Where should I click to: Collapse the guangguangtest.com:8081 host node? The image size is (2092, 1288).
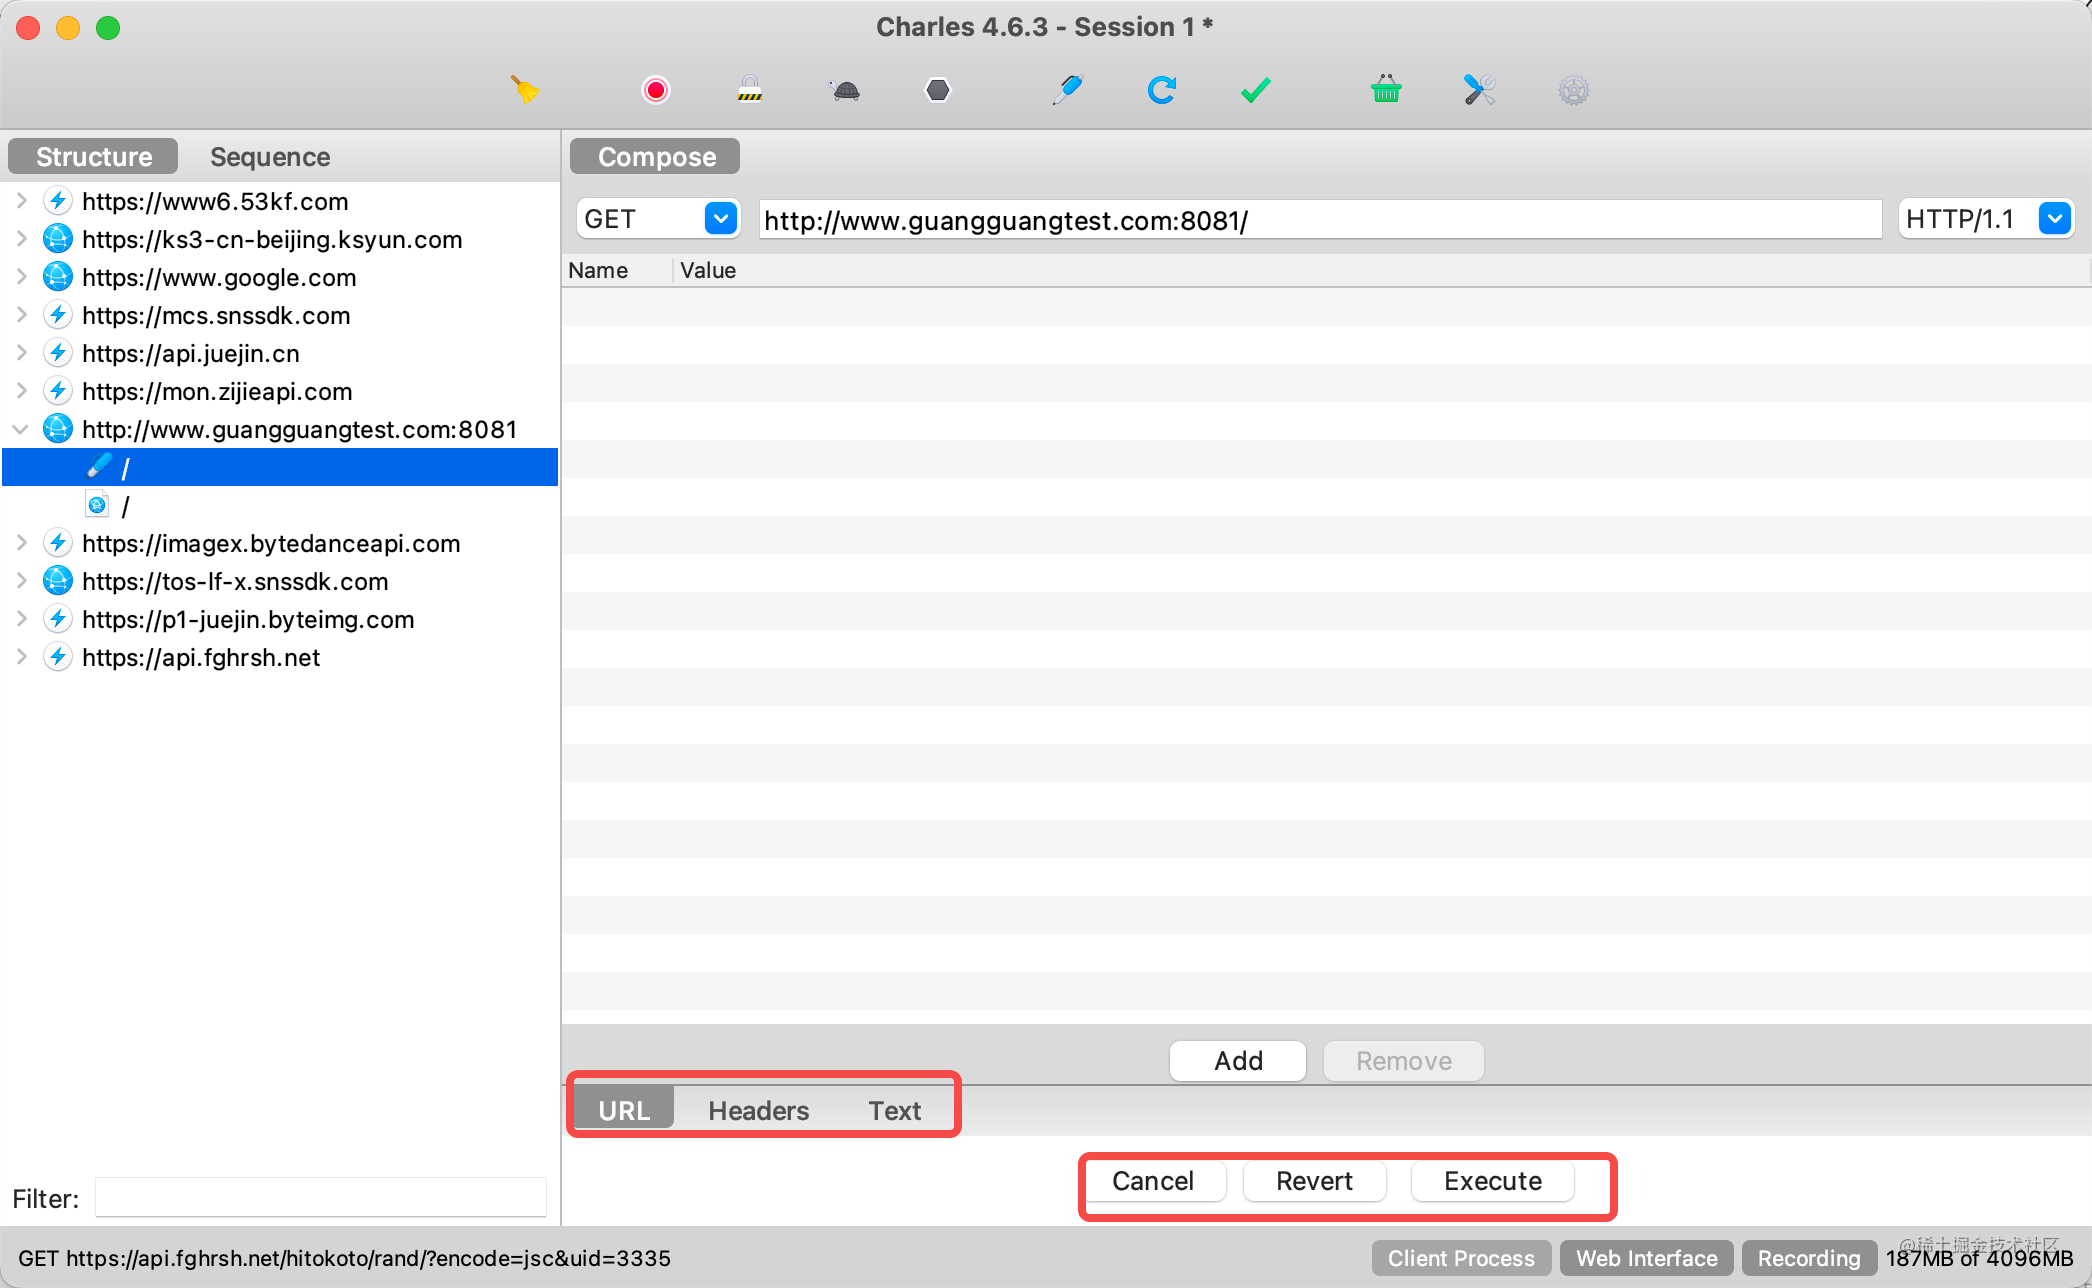(x=20, y=429)
